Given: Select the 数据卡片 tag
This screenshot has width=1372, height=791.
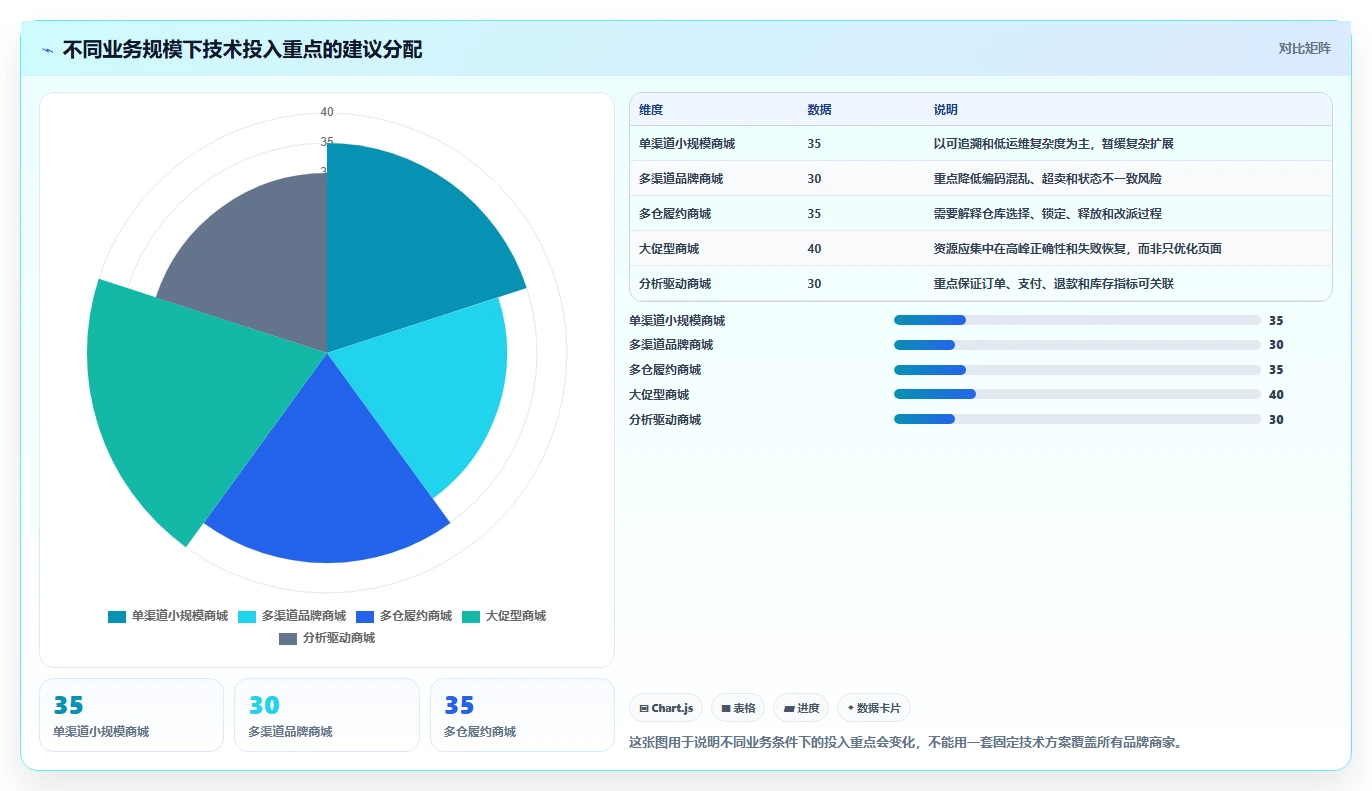Looking at the screenshot, I should (x=874, y=708).
